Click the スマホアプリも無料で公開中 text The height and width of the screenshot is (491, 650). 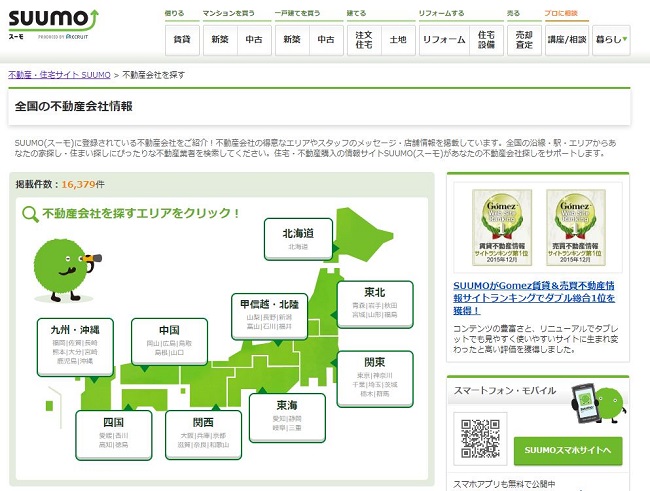504,484
